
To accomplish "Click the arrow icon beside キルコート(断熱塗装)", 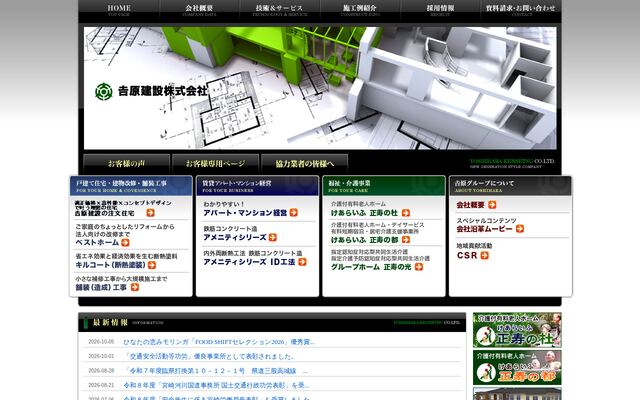I will (152, 265).
